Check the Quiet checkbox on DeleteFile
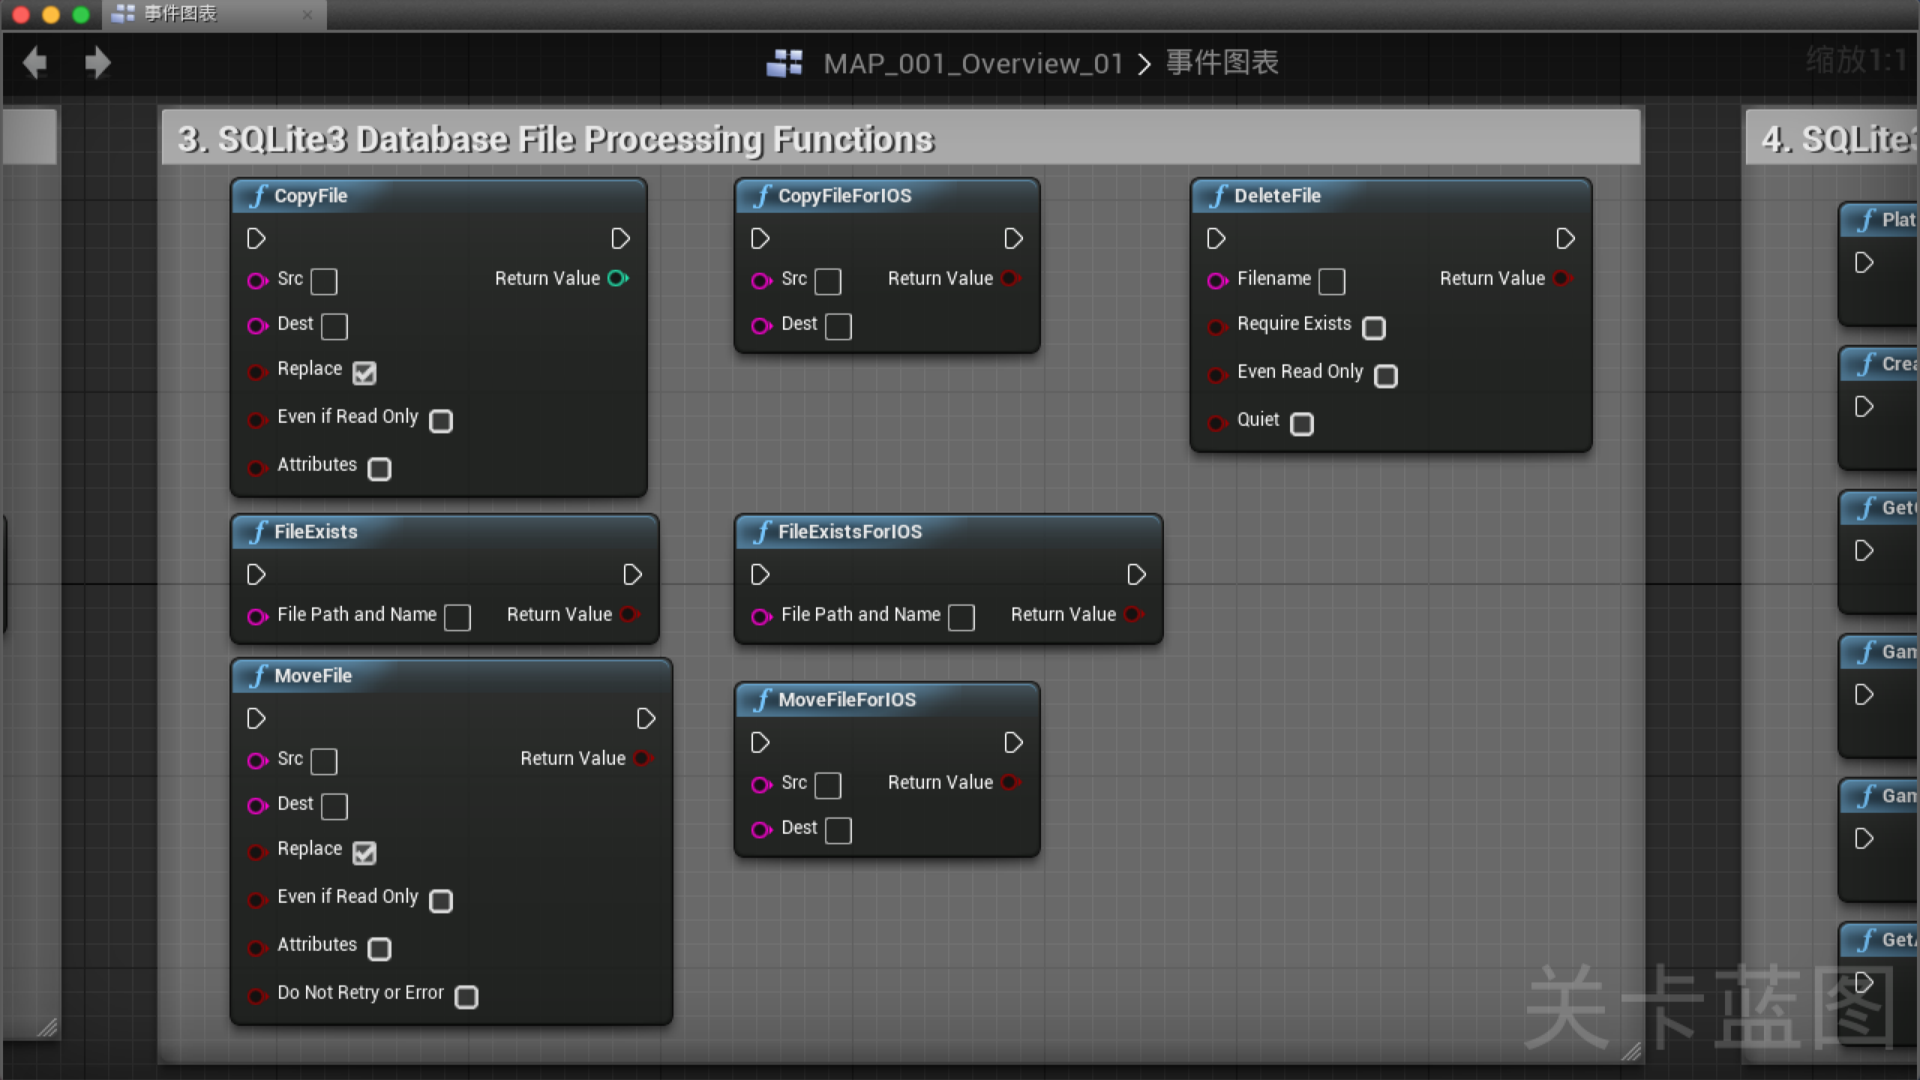This screenshot has height=1080, width=1920. 1301,425
